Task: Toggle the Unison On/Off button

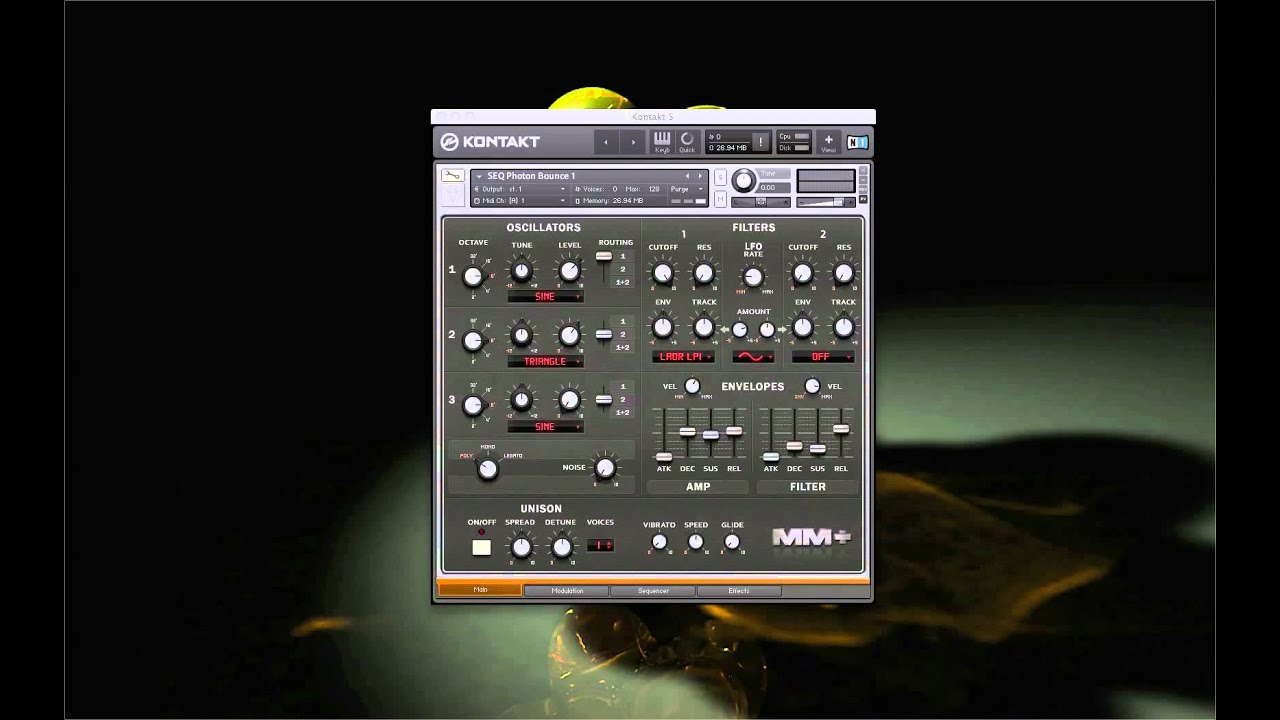Action: point(481,547)
